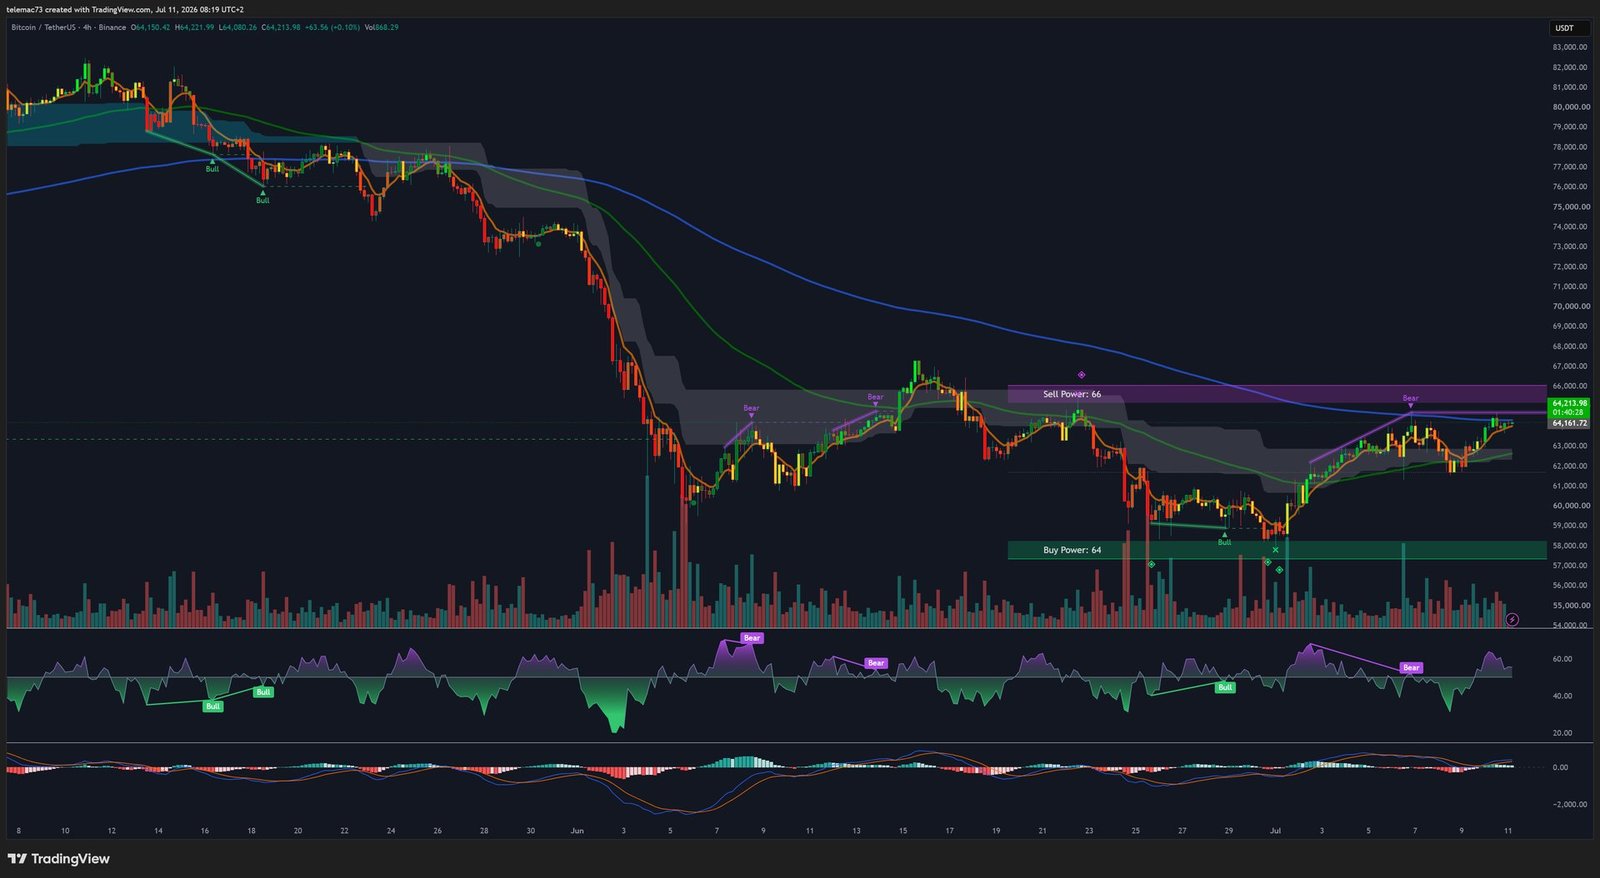This screenshot has height=878, width=1600.
Task: Click the +63.56 (+0.10%) change value
Action: 332,27
